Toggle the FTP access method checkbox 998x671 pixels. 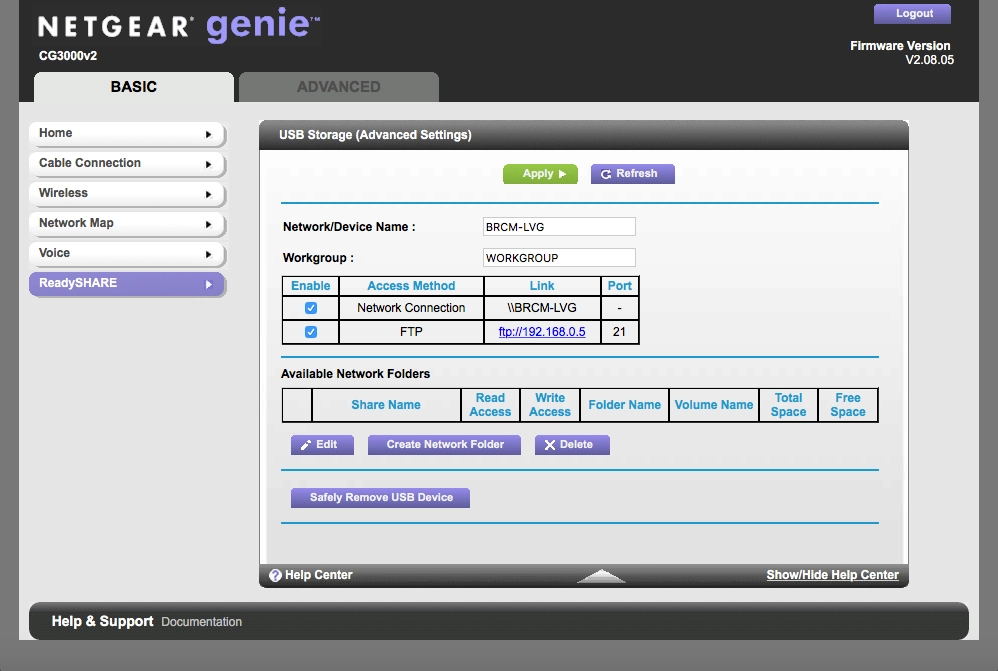(x=311, y=332)
